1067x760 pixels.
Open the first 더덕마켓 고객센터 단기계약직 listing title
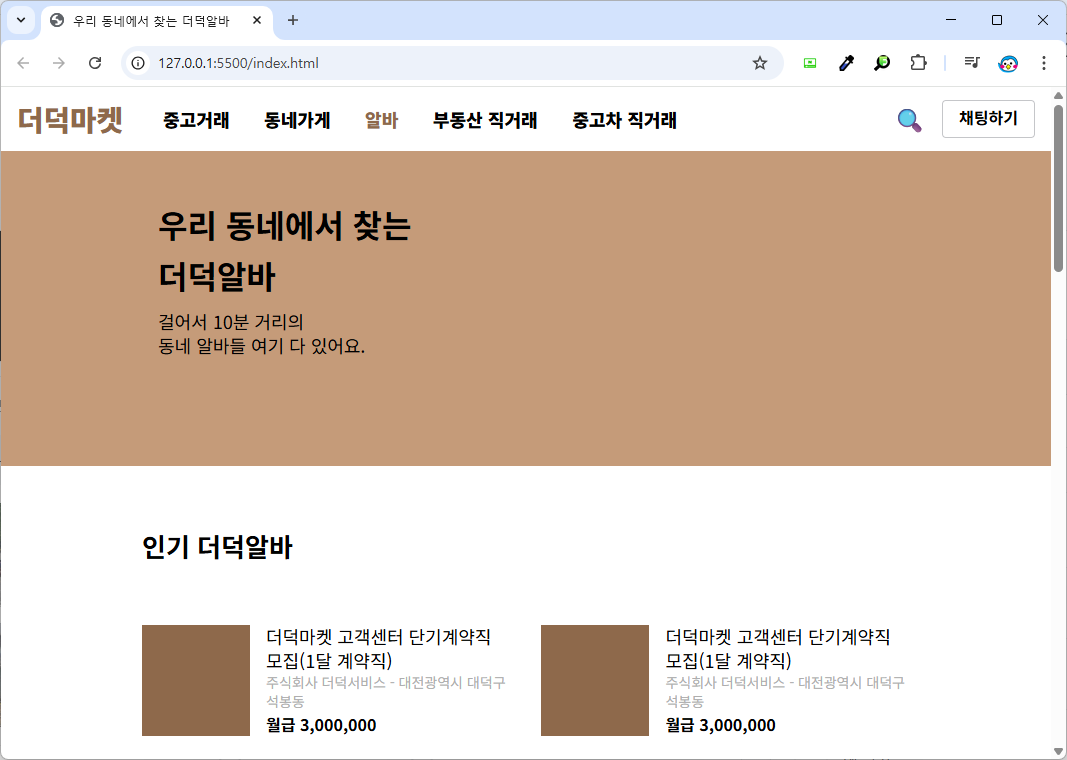pos(378,648)
